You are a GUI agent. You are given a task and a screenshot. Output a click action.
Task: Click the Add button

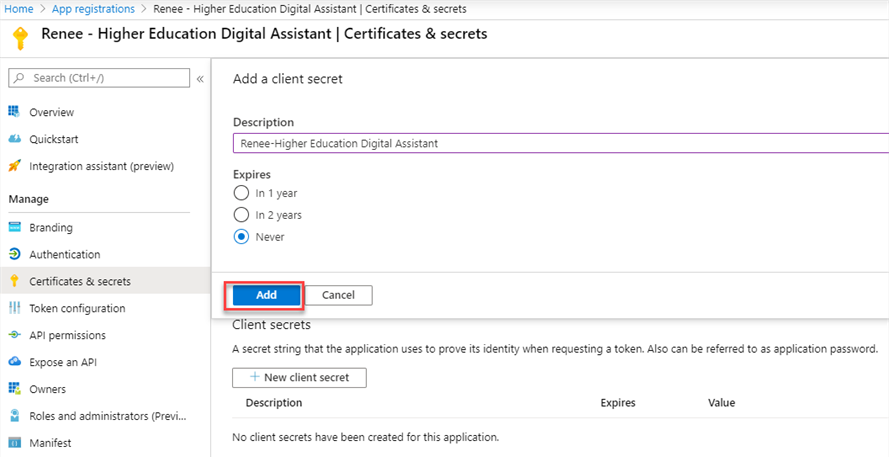tap(266, 295)
